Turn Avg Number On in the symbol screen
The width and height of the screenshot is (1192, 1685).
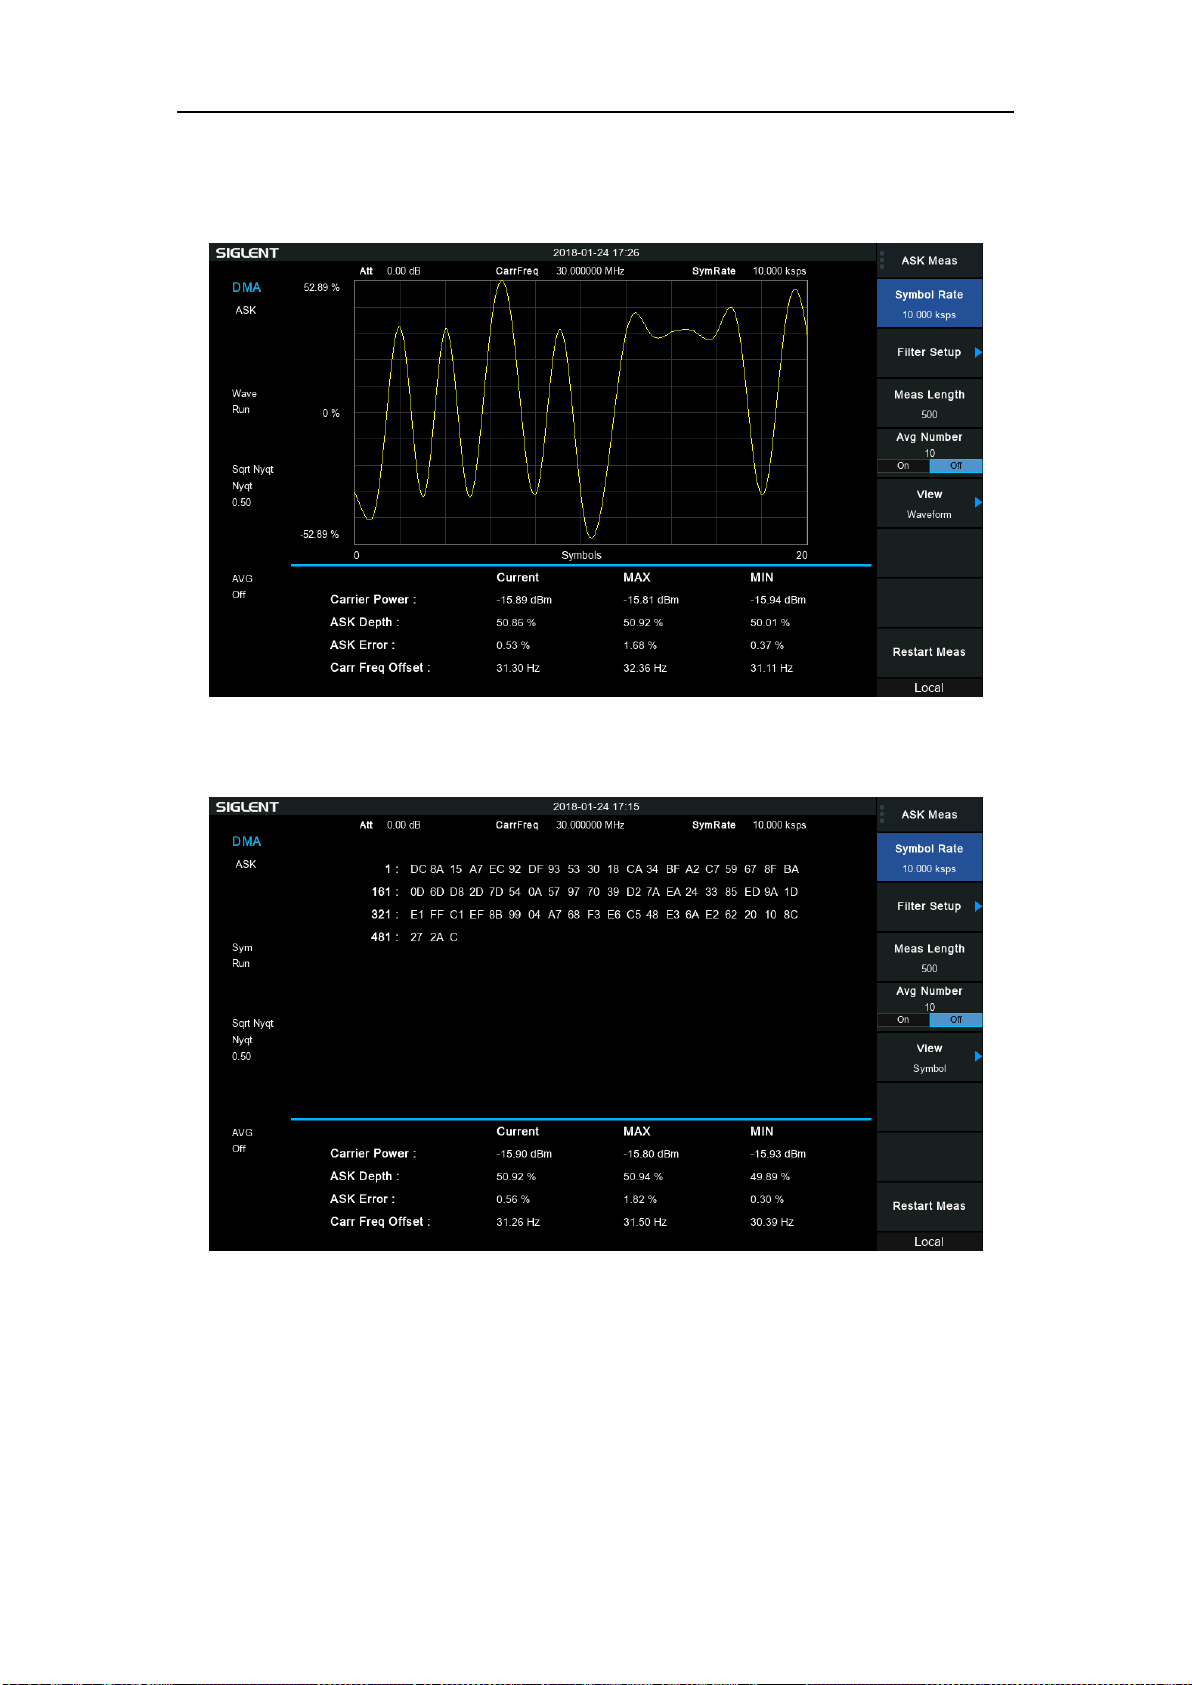pos(903,1020)
